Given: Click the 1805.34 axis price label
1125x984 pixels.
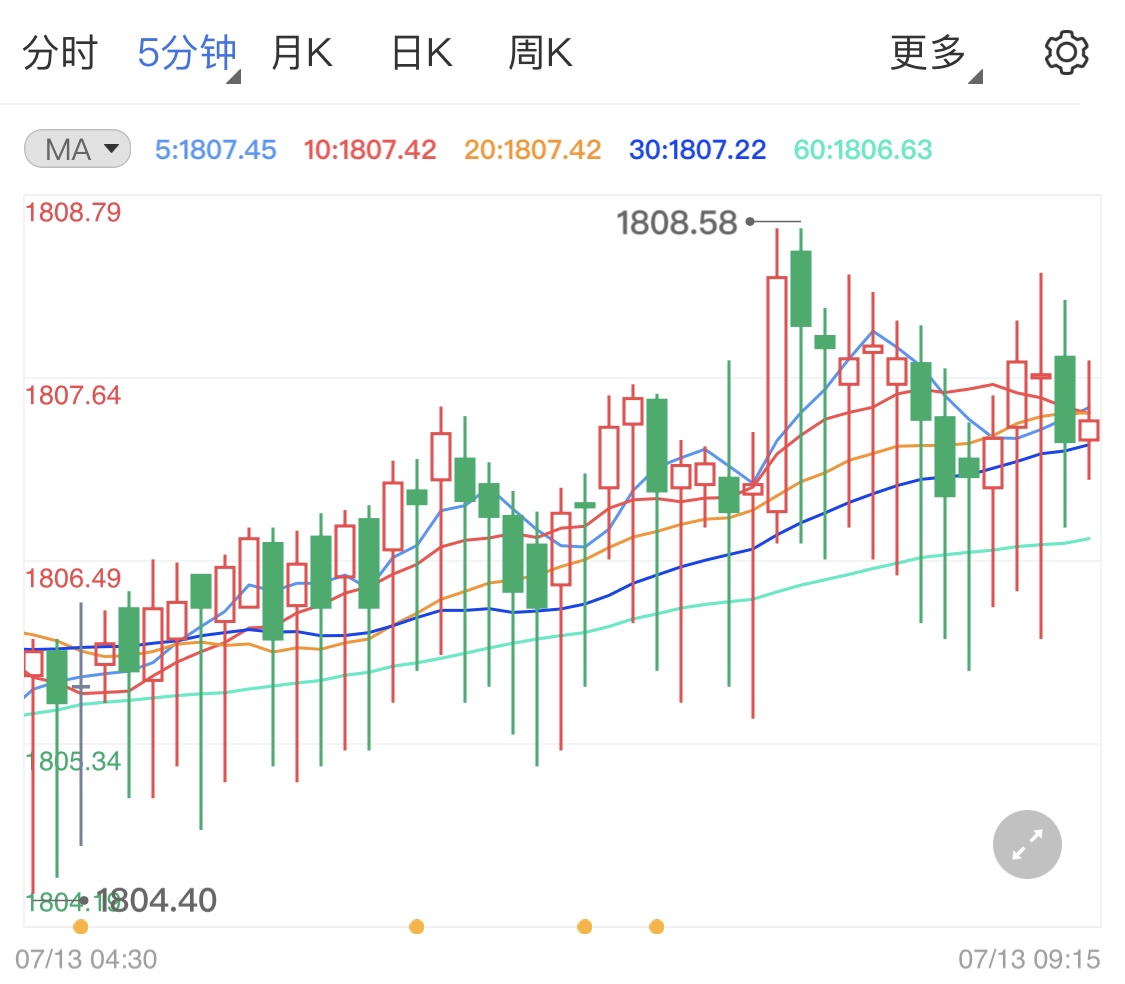Looking at the screenshot, I should (x=73, y=762).
